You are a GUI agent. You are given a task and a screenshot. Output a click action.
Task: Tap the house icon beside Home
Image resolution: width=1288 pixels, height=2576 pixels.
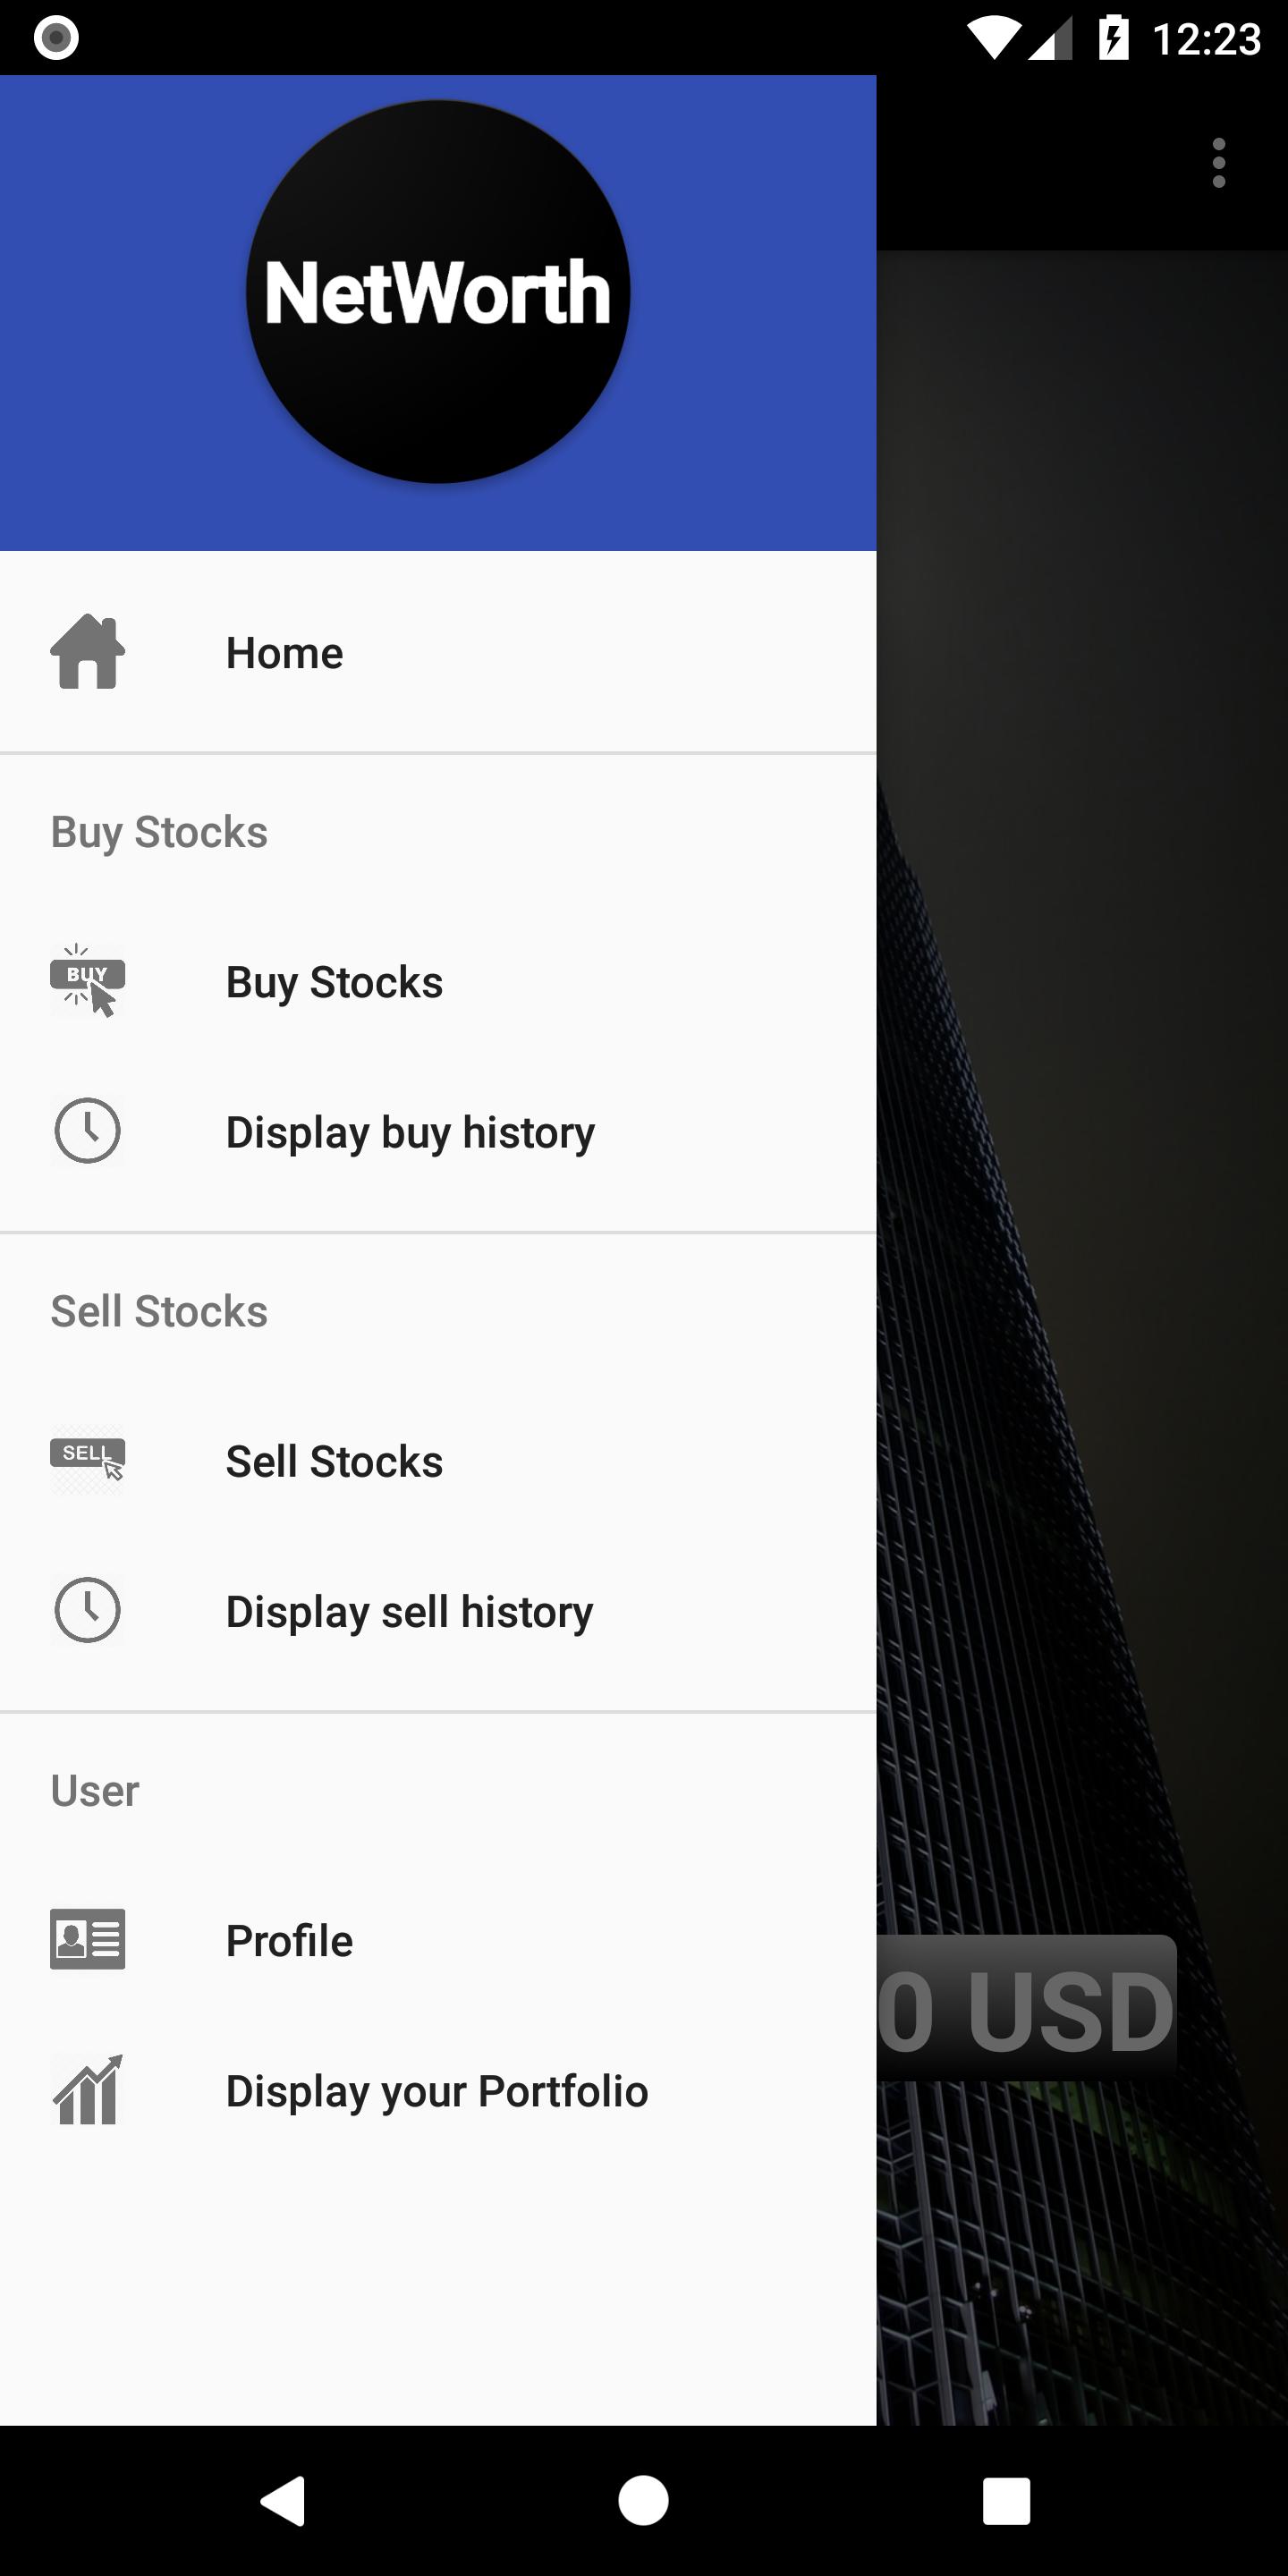[88, 652]
